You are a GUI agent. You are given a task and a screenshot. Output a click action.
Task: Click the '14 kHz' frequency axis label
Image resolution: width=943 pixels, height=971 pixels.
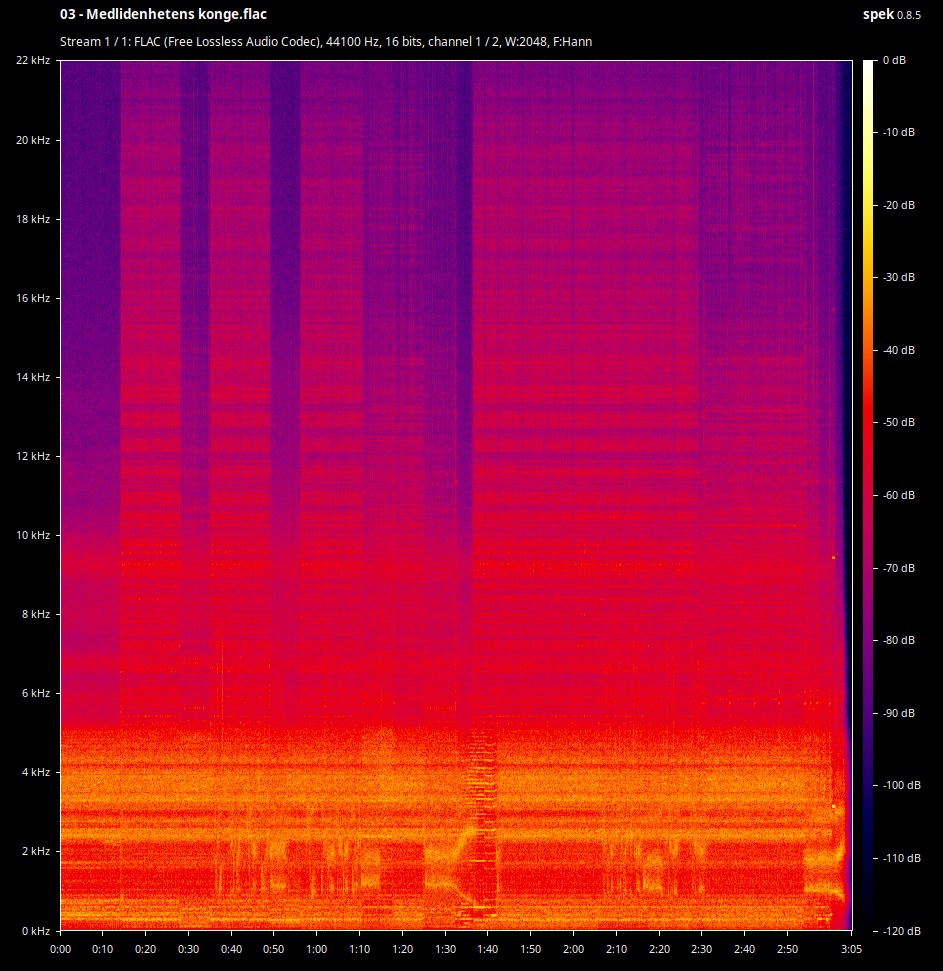coord(33,377)
